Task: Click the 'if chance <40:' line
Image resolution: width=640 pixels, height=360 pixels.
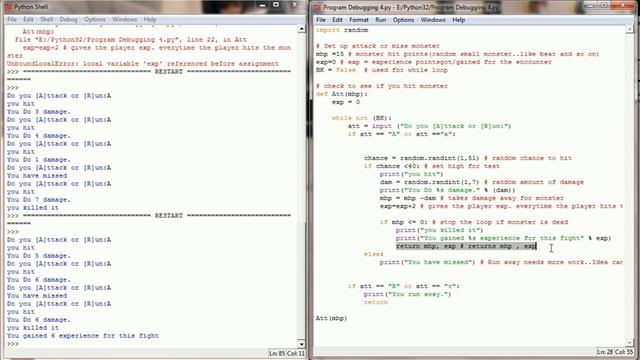Action: 432,166
